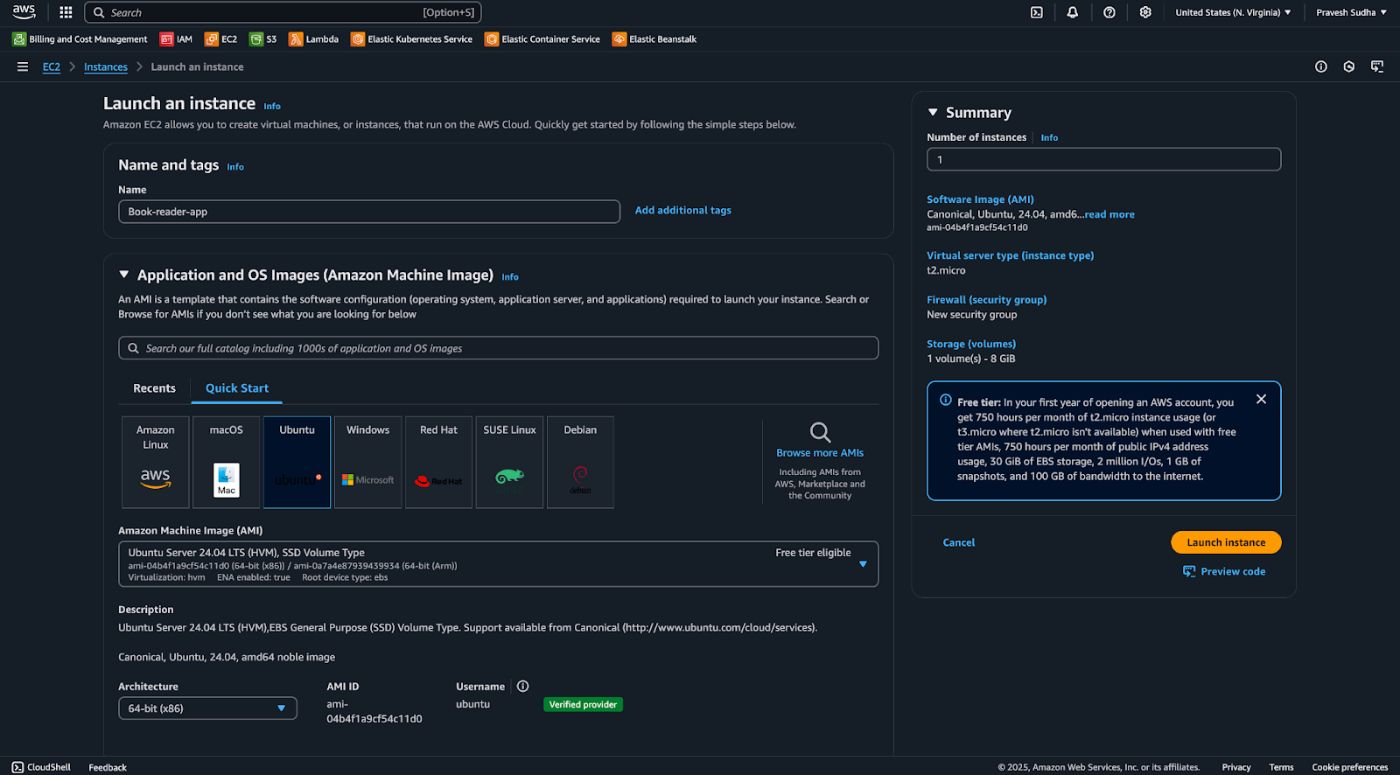Open Billing and Cost Management shortcut
Image resolution: width=1400 pixels, height=775 pixels.
click(80, 39)
